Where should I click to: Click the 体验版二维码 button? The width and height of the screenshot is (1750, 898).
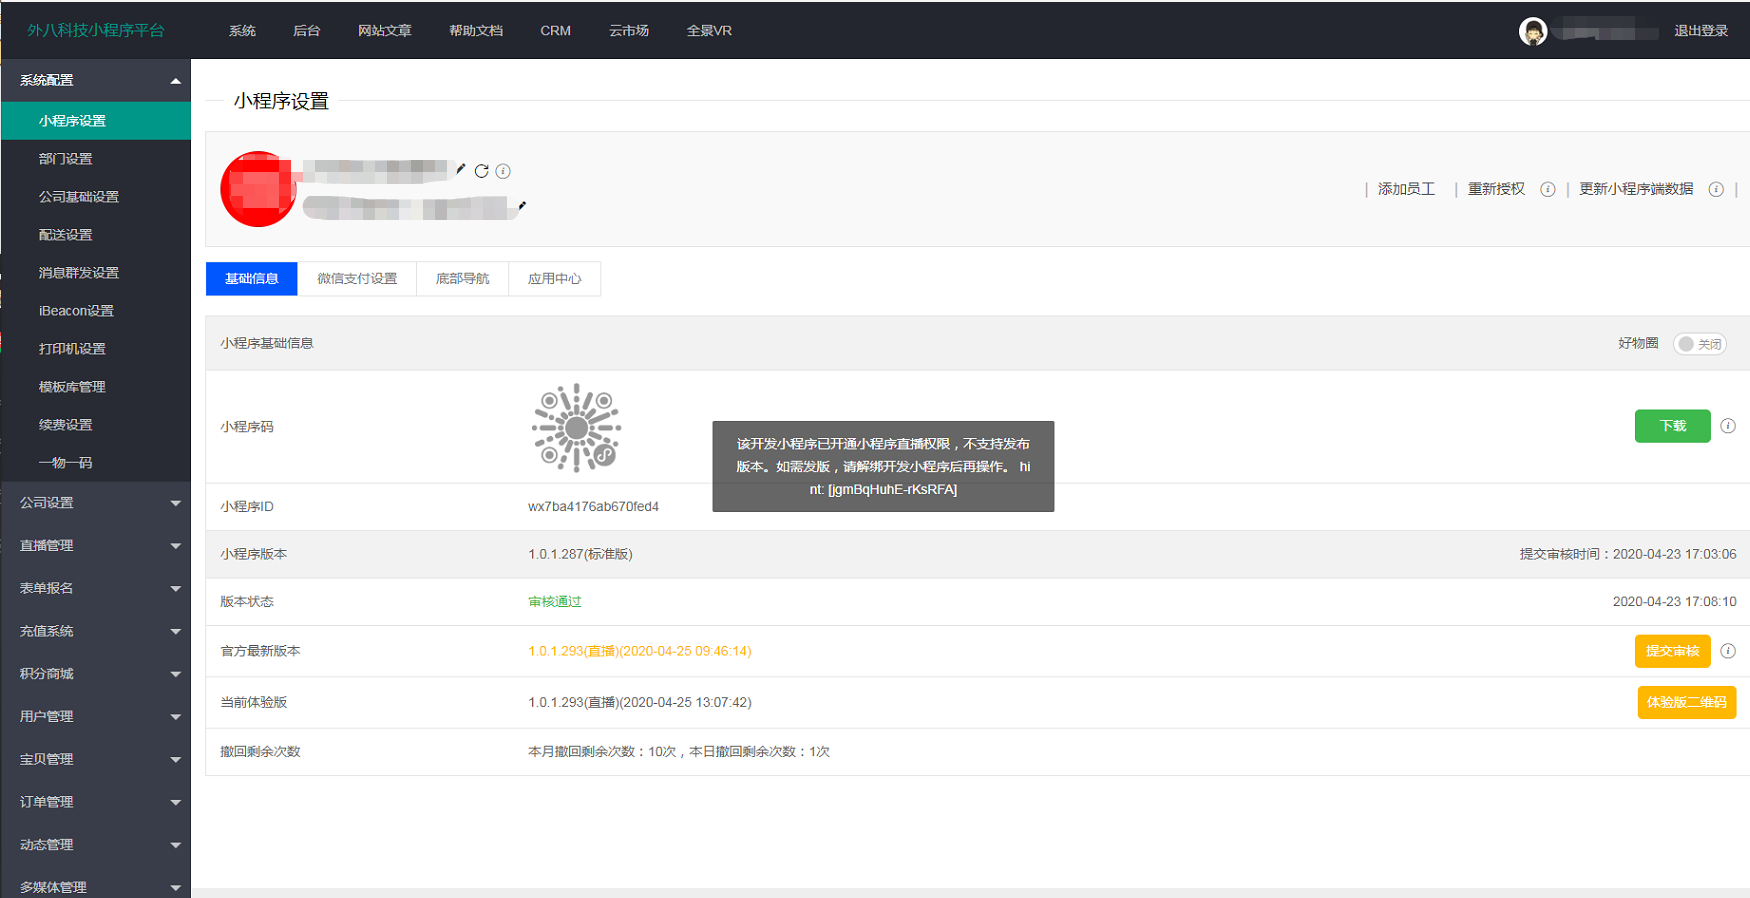pyautogui.click(x=1687, y=702)
